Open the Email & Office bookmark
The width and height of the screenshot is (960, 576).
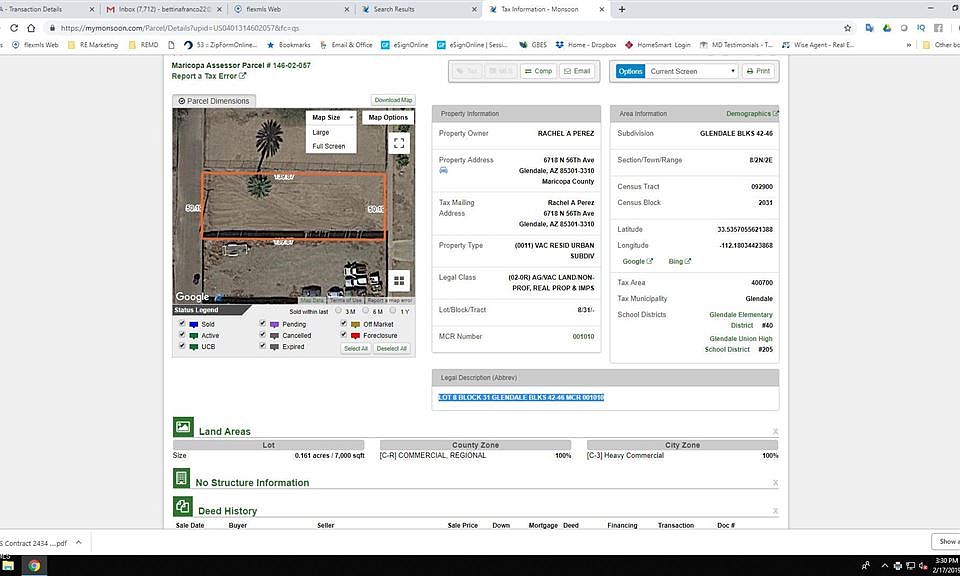point(346,45)
